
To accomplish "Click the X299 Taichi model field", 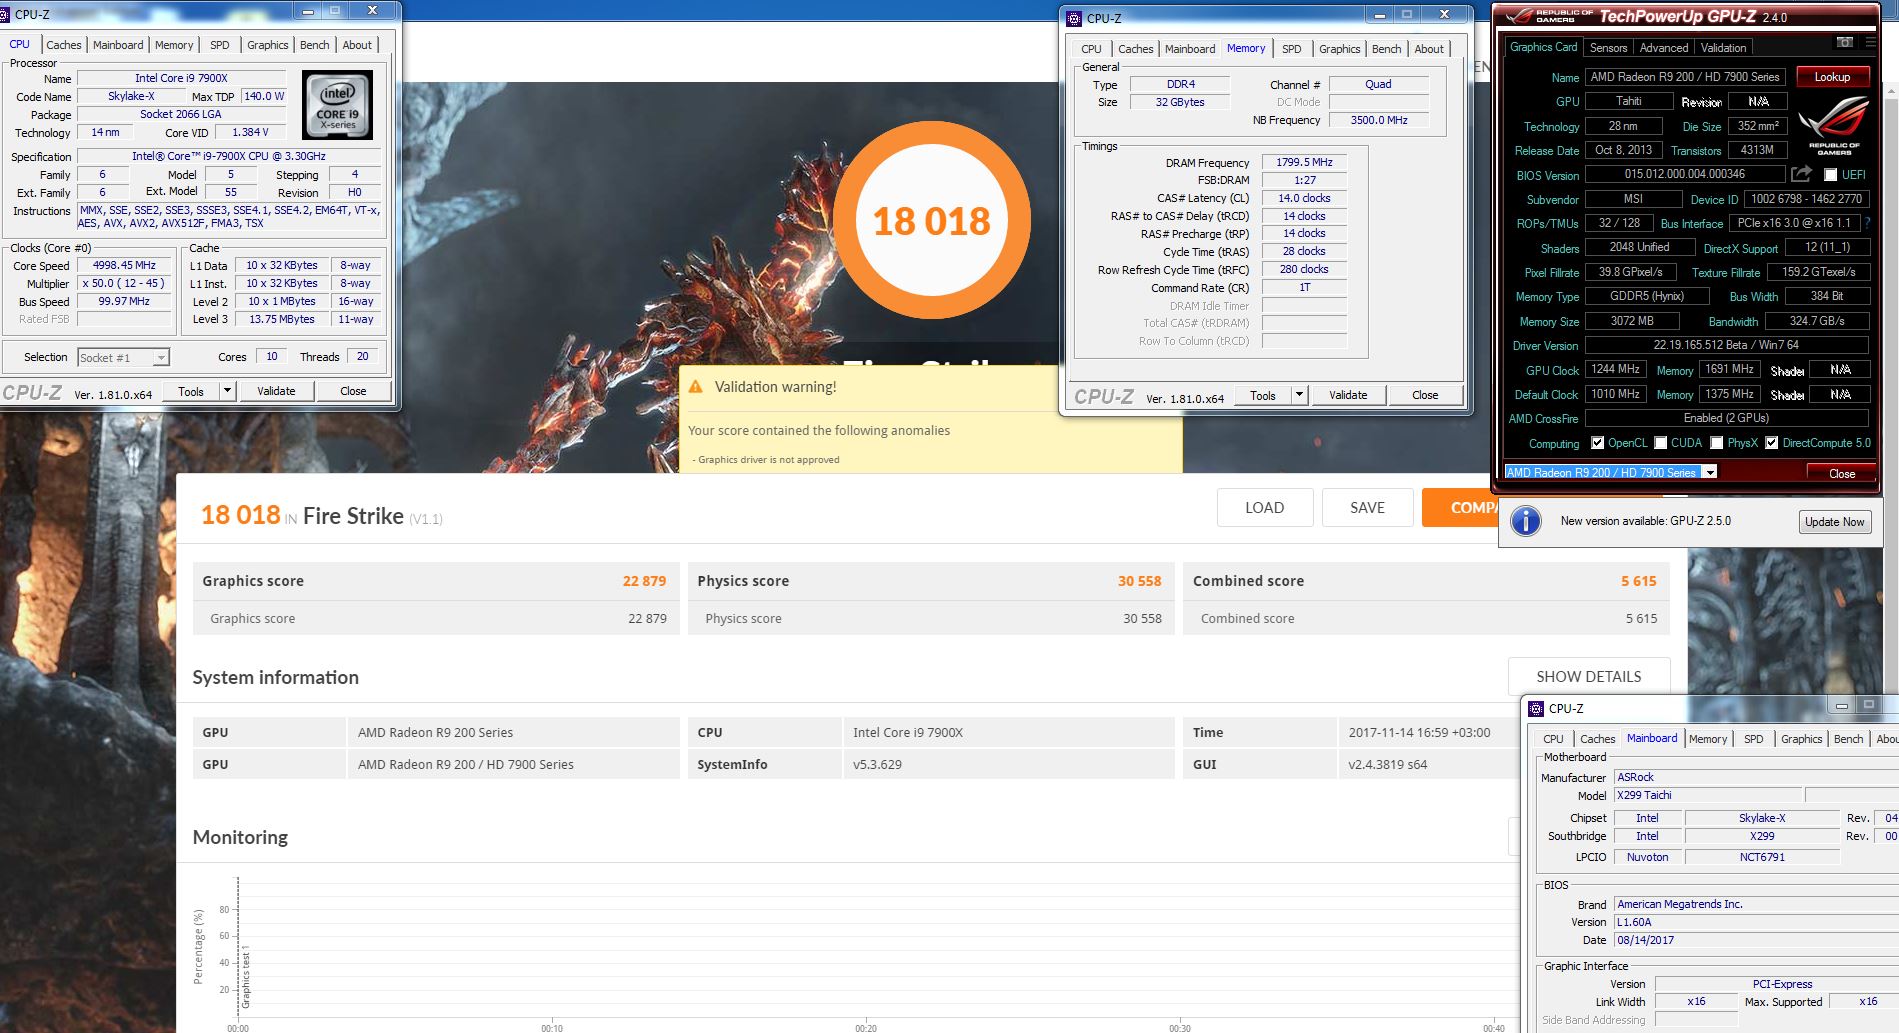I will tap(1708, 795).
